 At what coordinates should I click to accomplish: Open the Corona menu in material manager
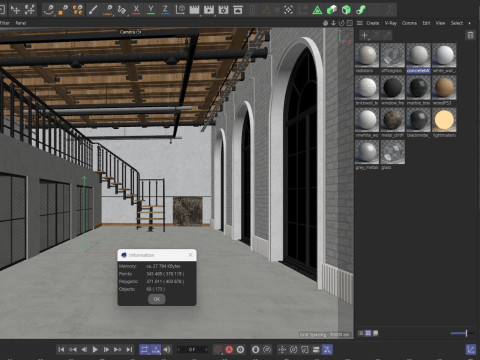tap(409, 23)
